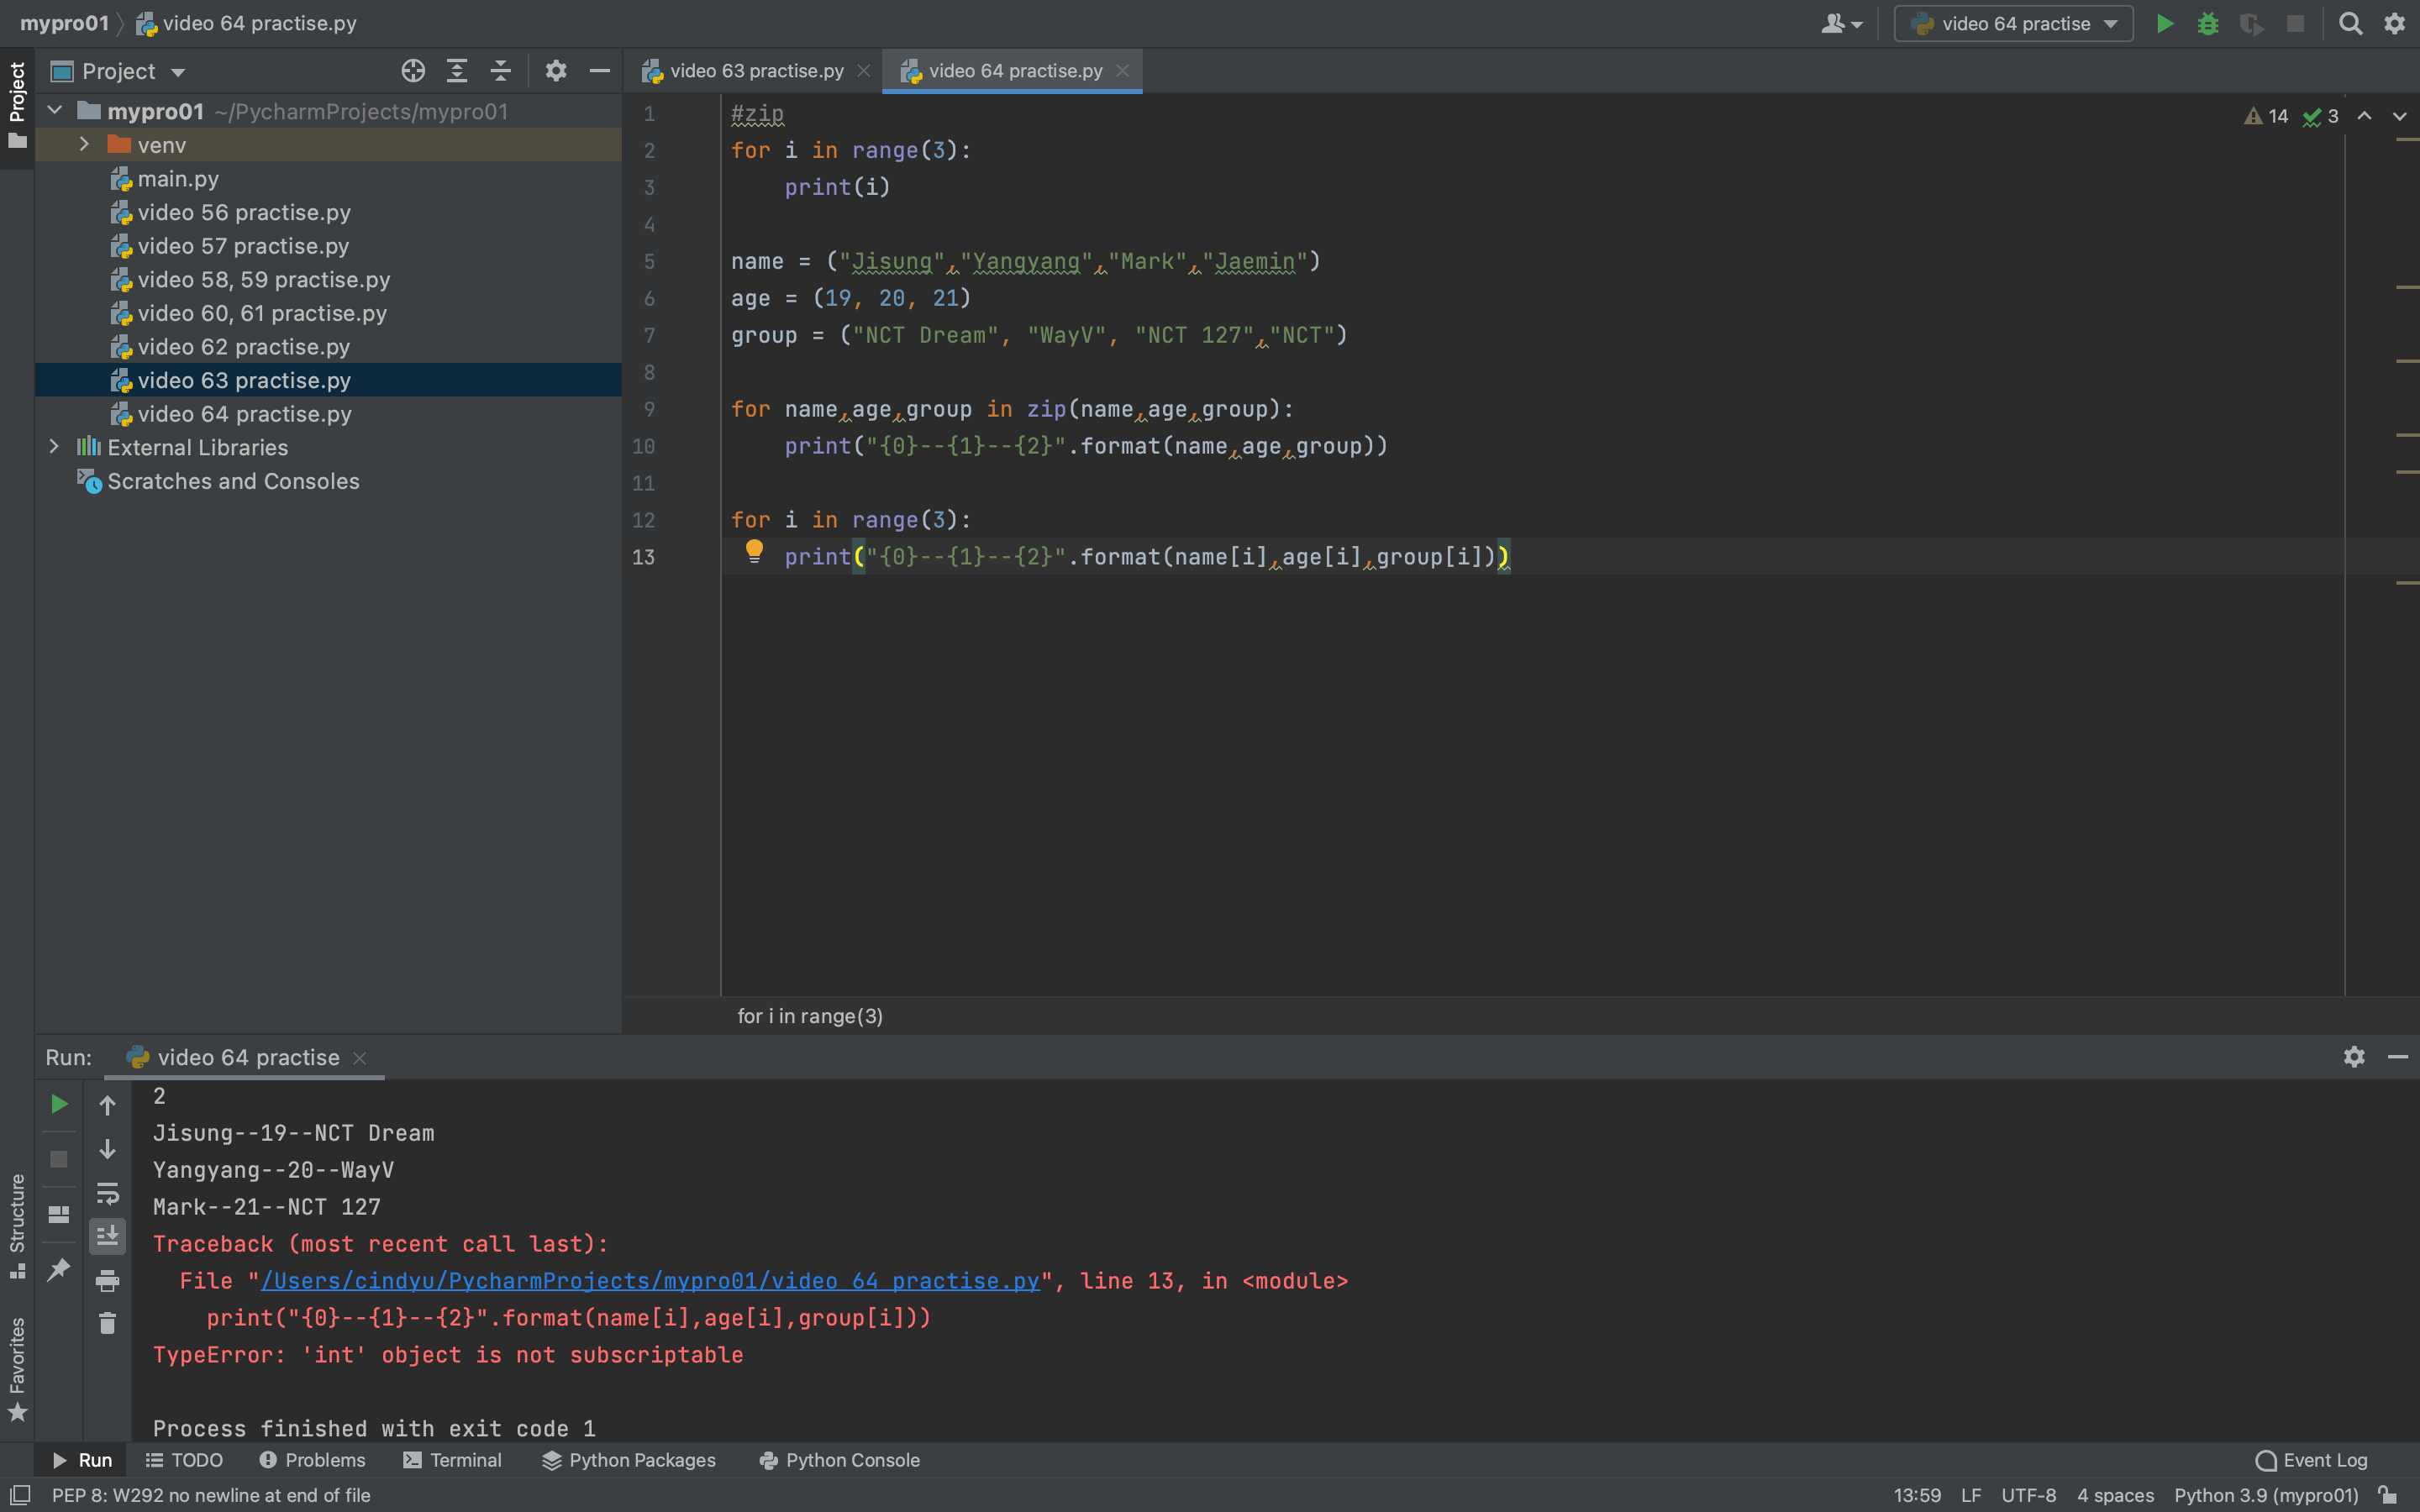
Task: Print the console output
Action: pyautogui.click(x=107, y=1281)
